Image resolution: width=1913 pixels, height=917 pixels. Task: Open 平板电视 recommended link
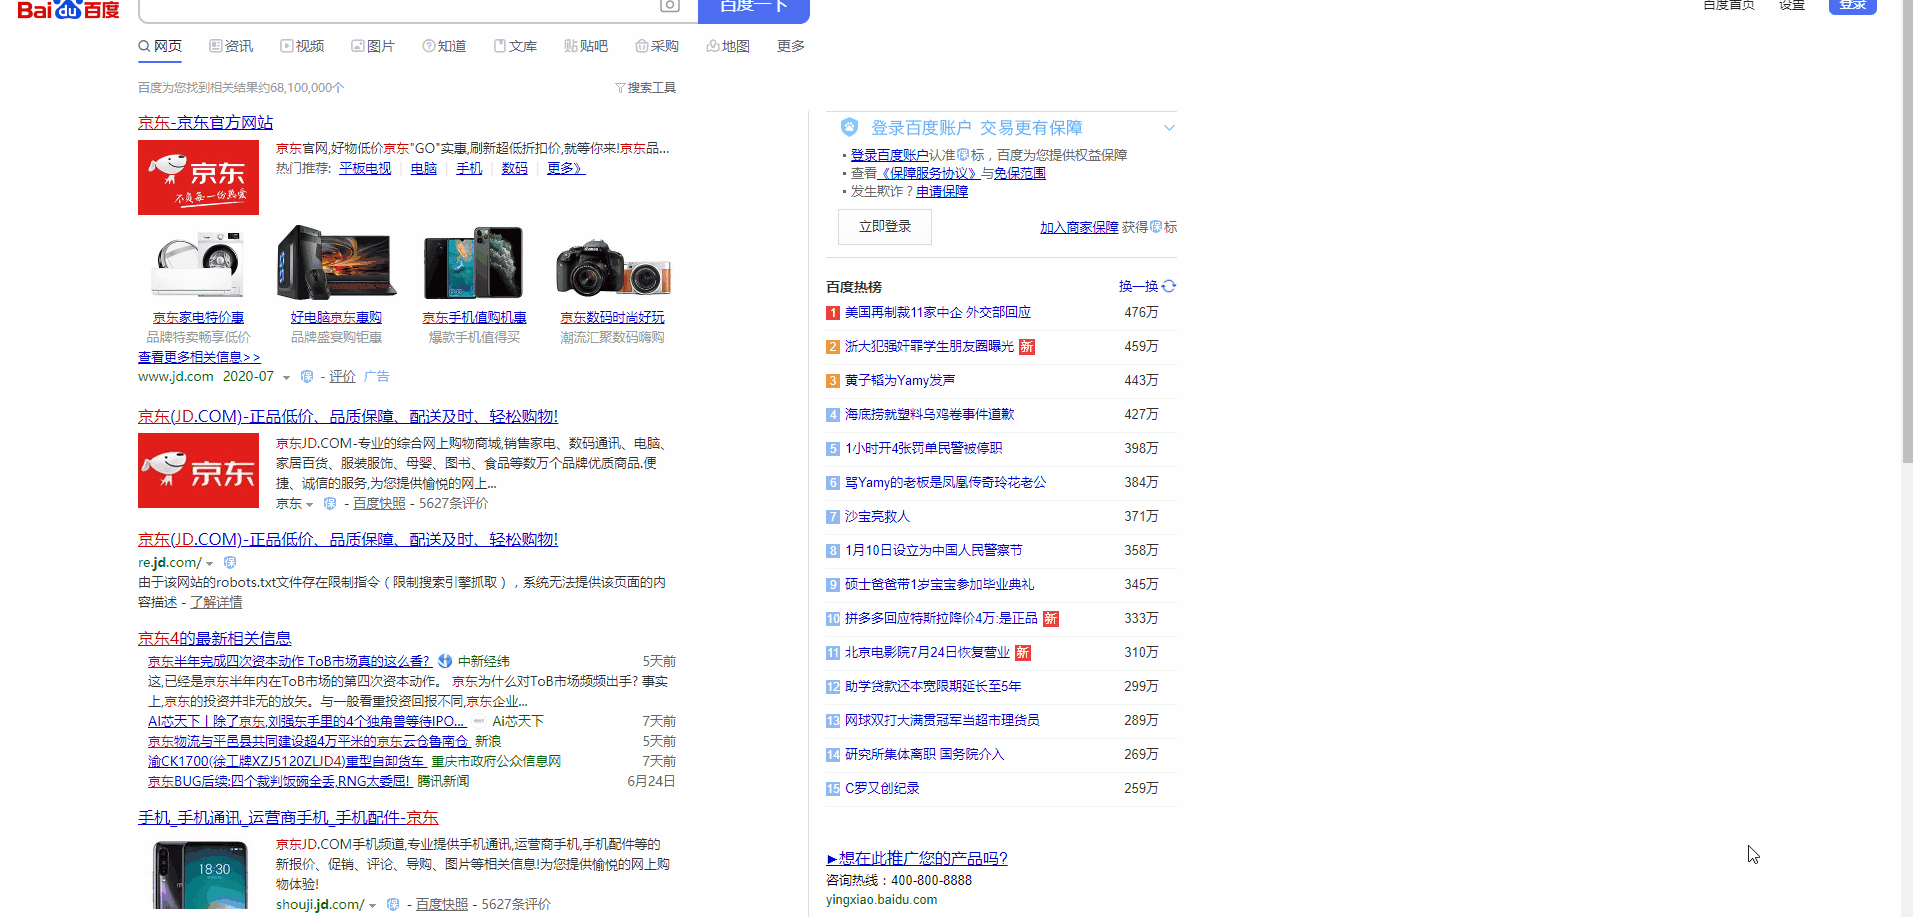coord(365,168)
